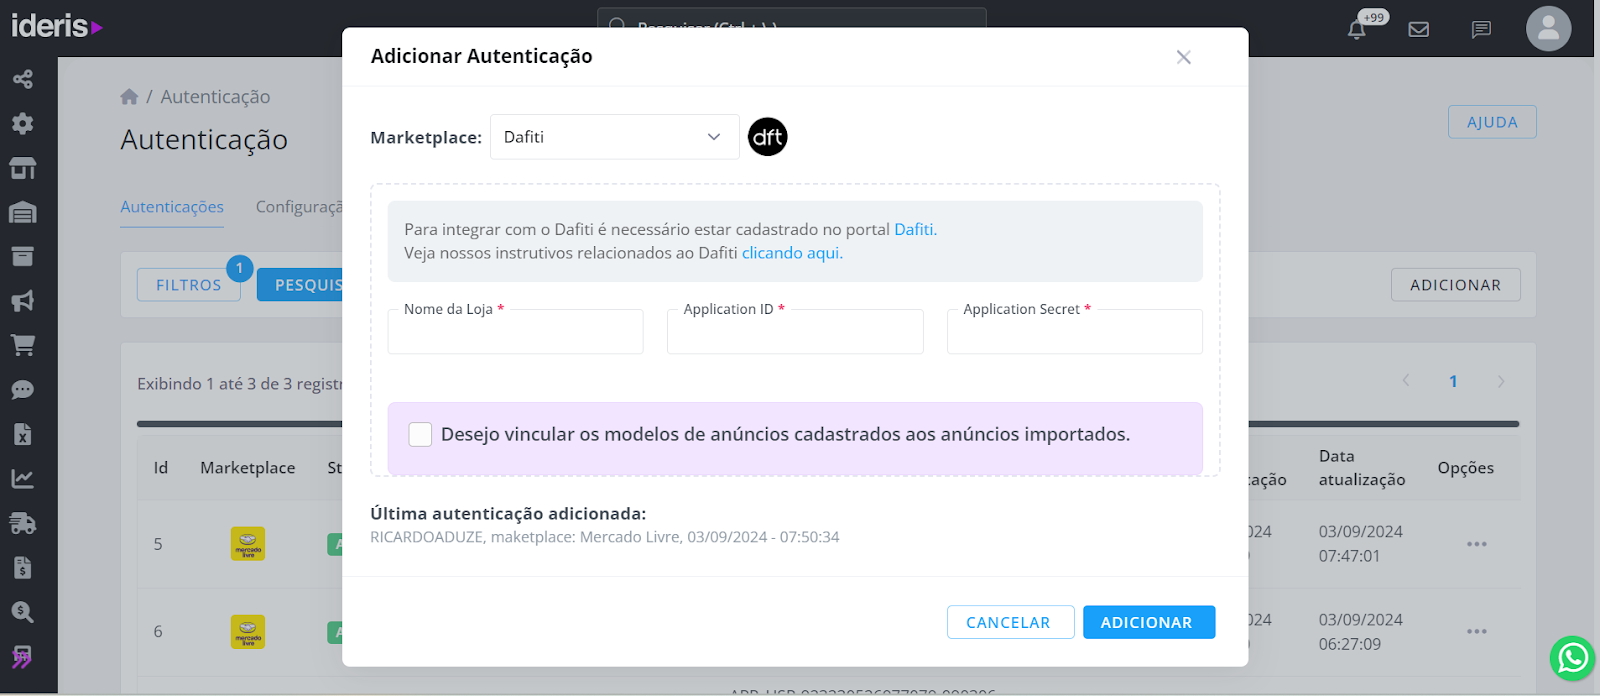Viewport: 1600px width, 696px height.
Task: Click the ideris logo in top bar
Action: coord(57,26)
